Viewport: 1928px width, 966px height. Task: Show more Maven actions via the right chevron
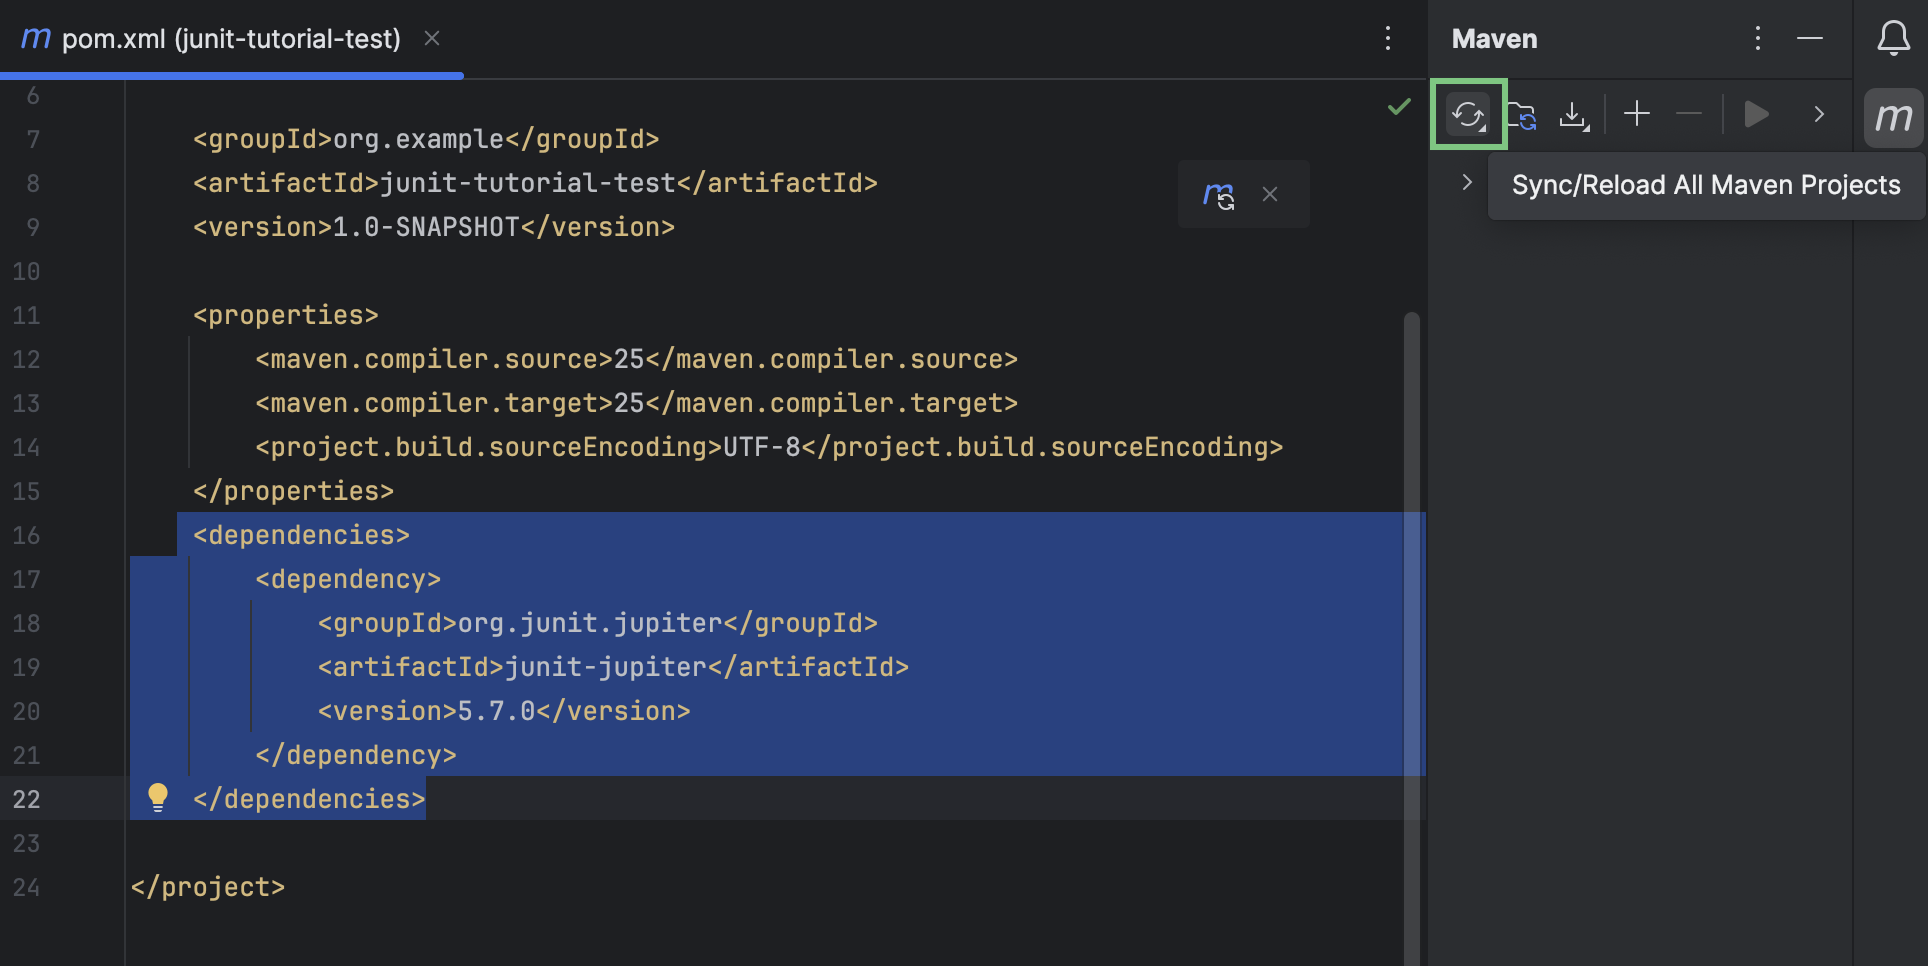pos(1818,114)
